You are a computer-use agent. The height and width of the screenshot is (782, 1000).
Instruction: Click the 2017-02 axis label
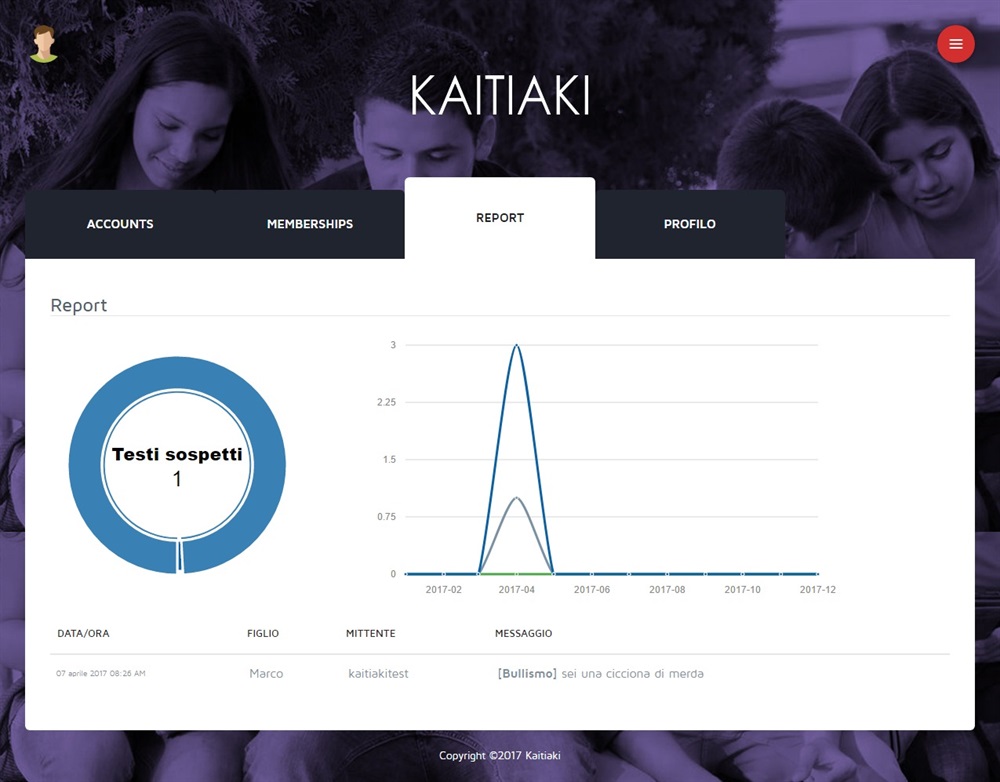(x=444, y=589)
